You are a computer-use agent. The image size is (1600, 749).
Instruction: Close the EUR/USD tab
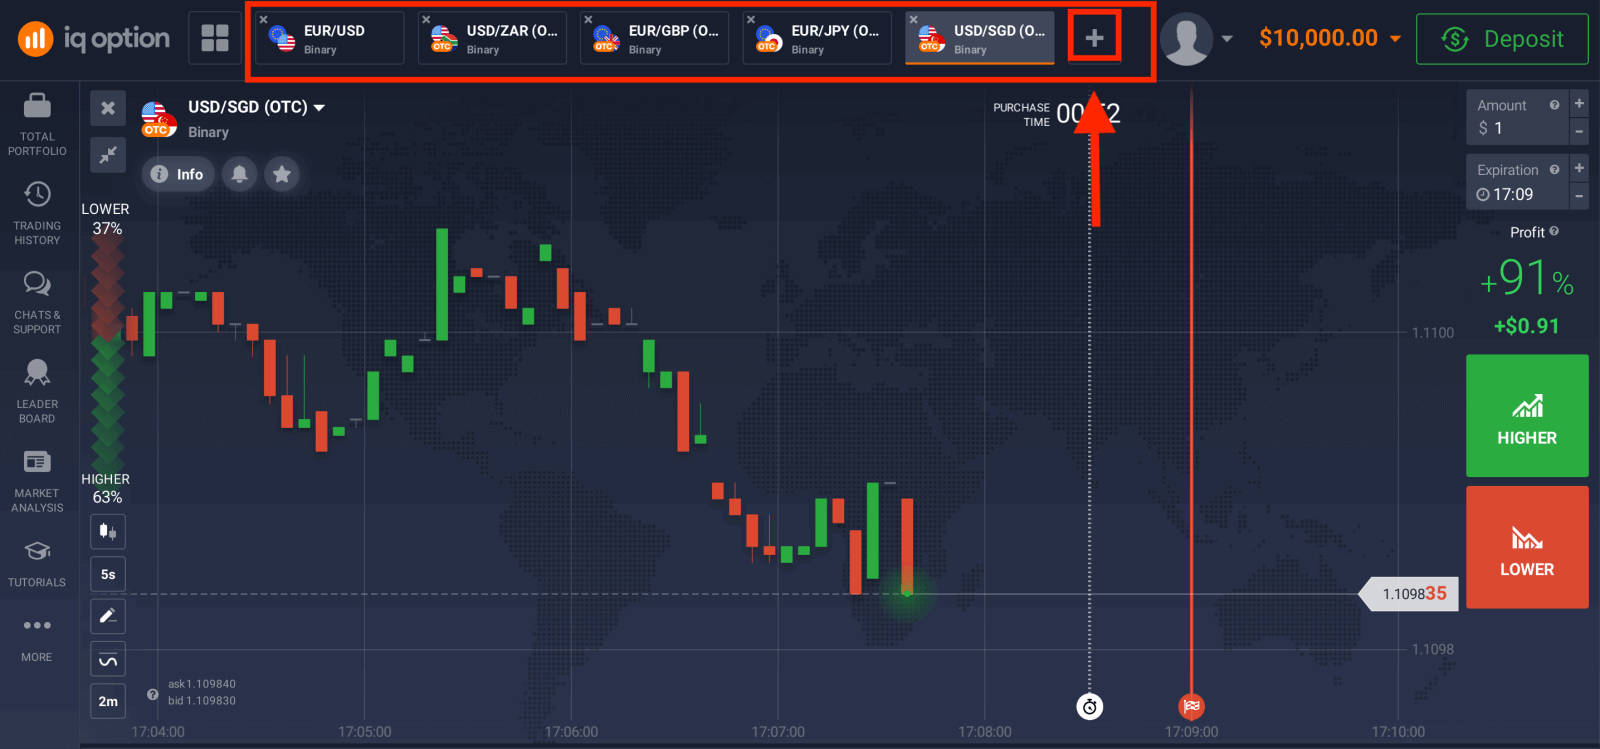264,20
